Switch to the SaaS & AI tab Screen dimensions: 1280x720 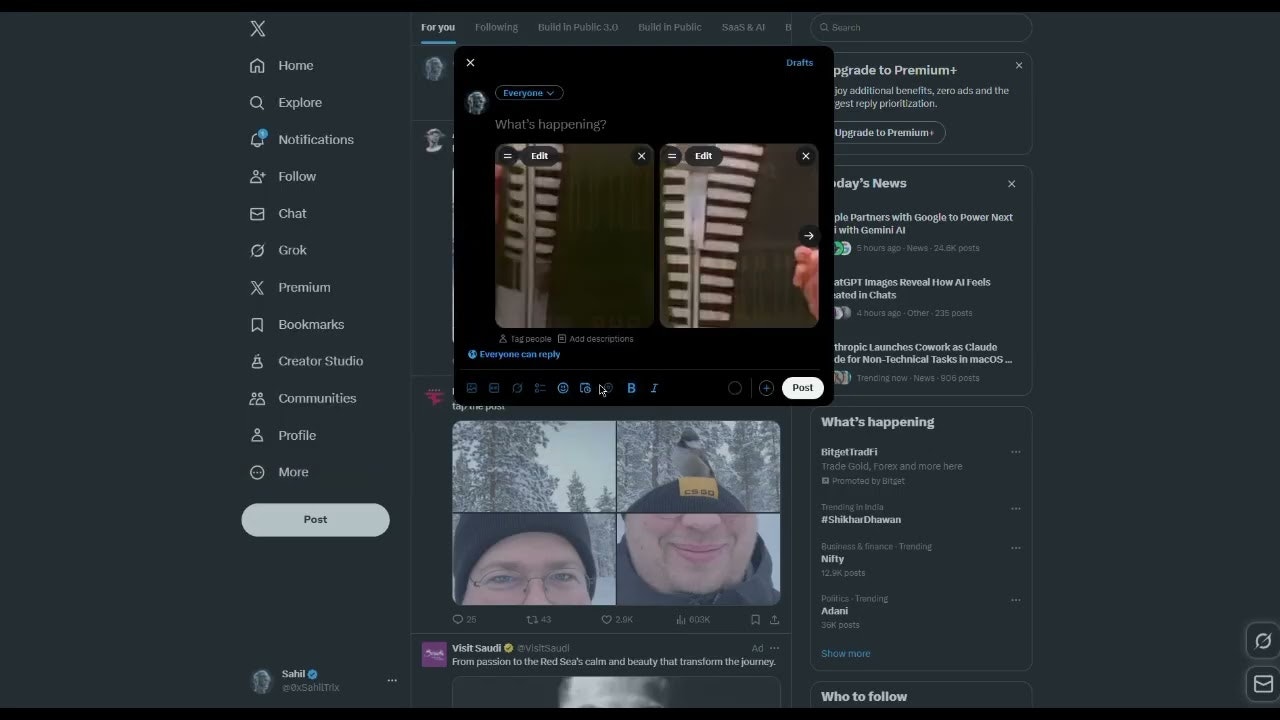pyautogui.click(x=743, y=27)
